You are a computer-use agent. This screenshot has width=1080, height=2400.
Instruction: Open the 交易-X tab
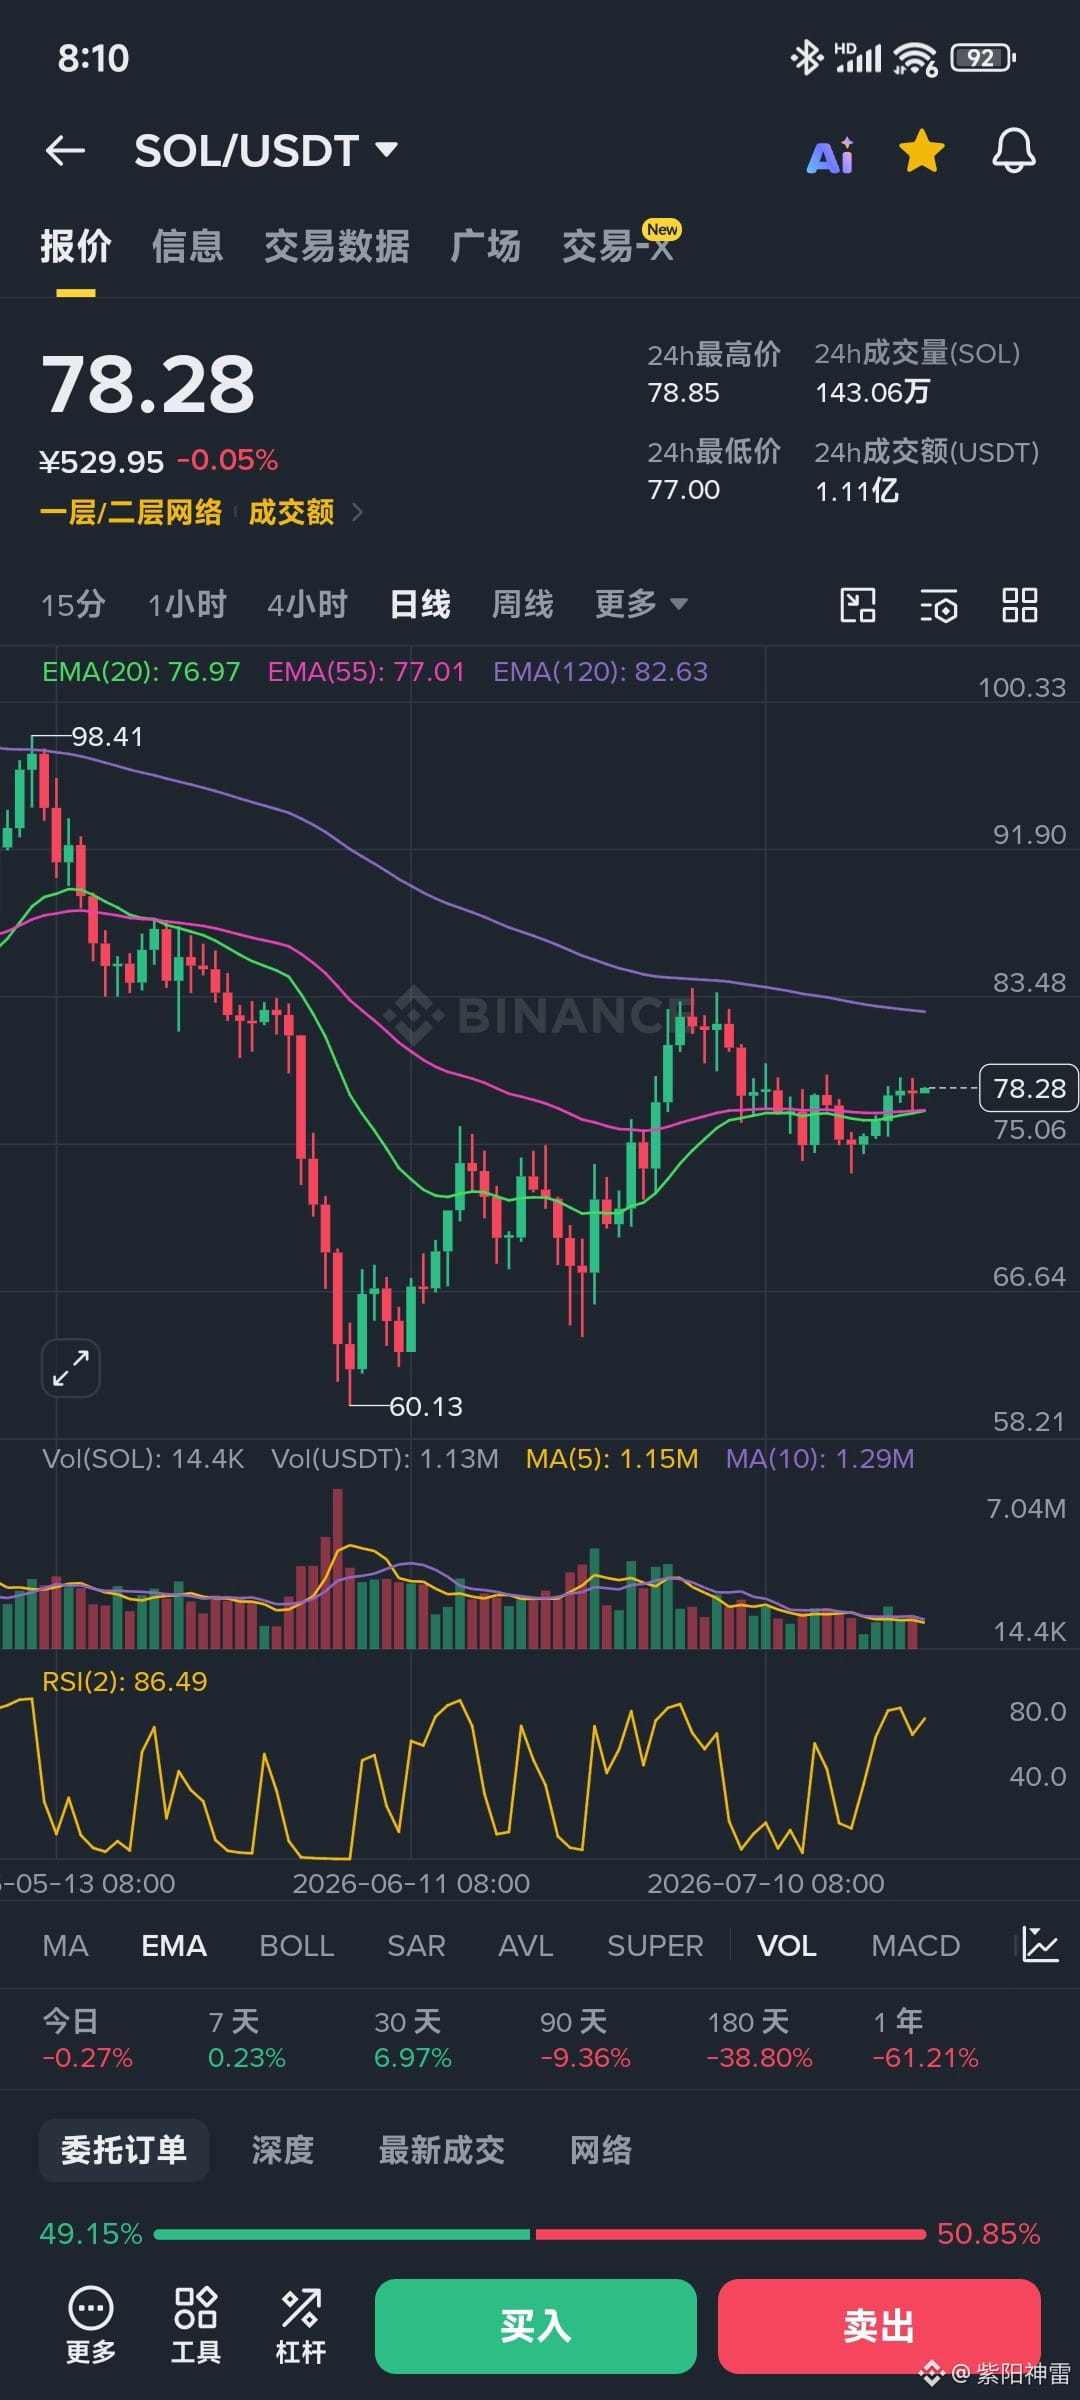pos(620,244)
